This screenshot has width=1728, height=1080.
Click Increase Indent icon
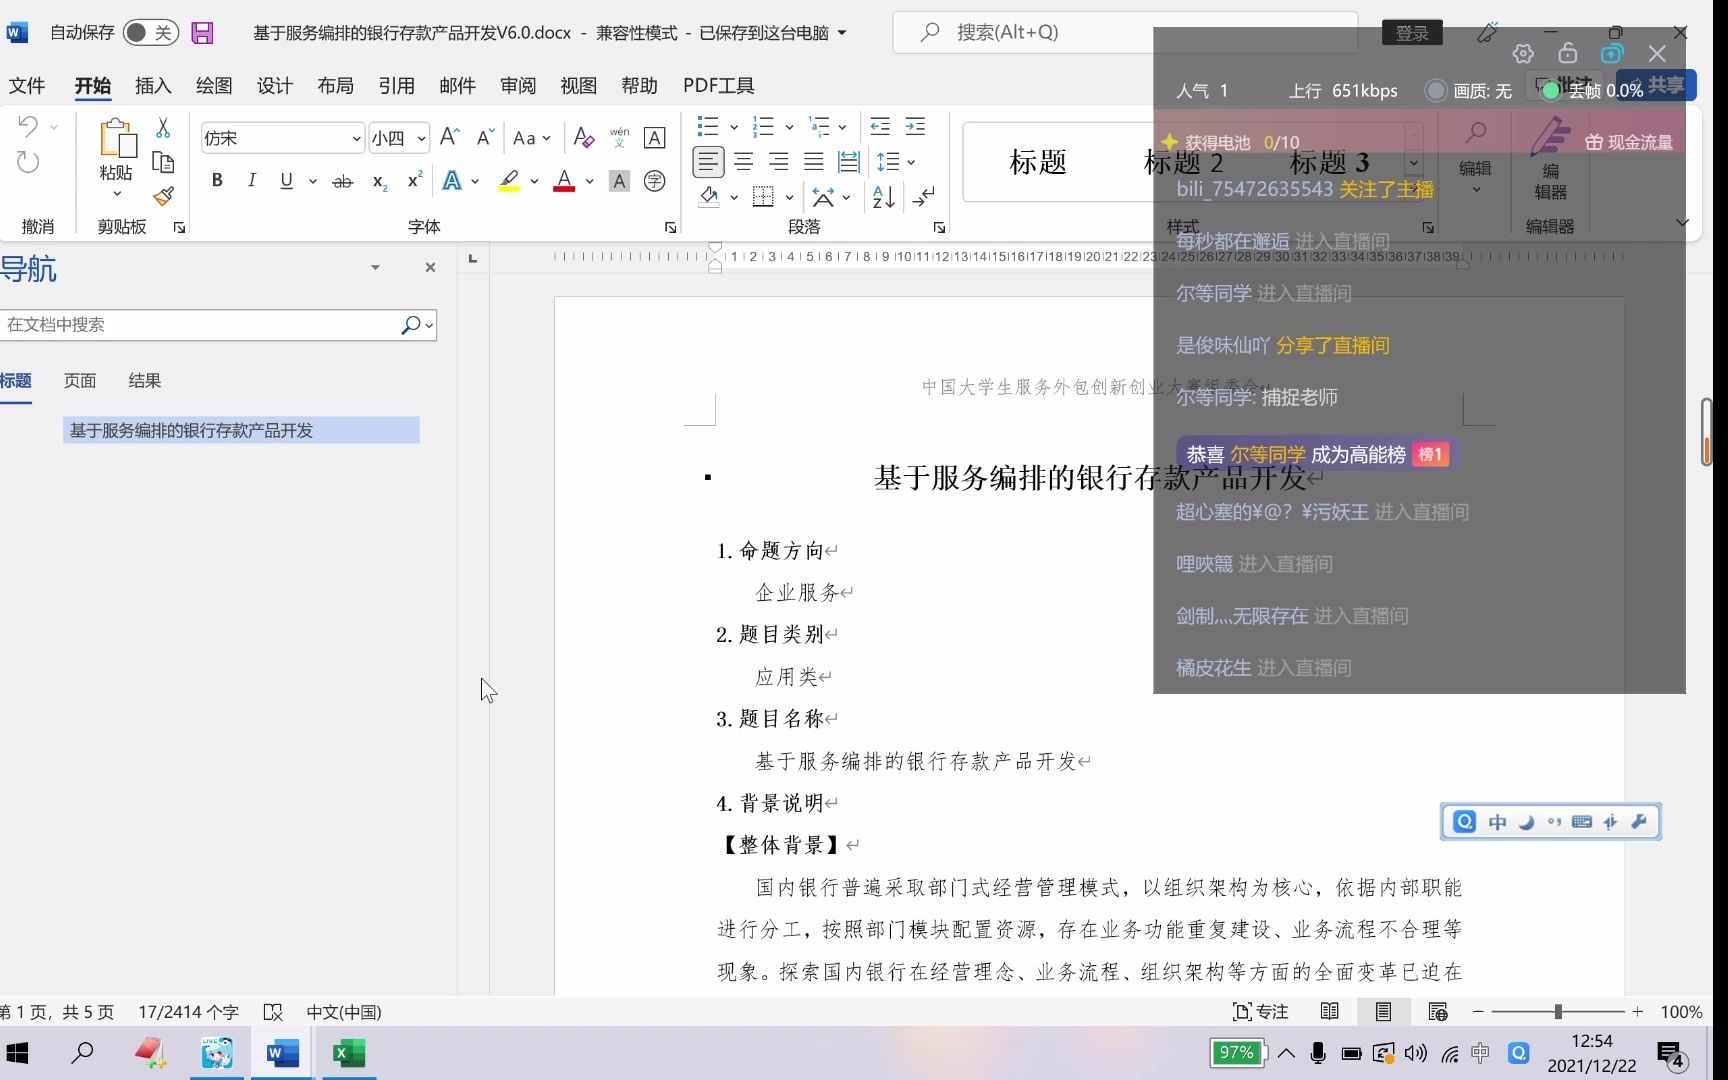(915, 126)
